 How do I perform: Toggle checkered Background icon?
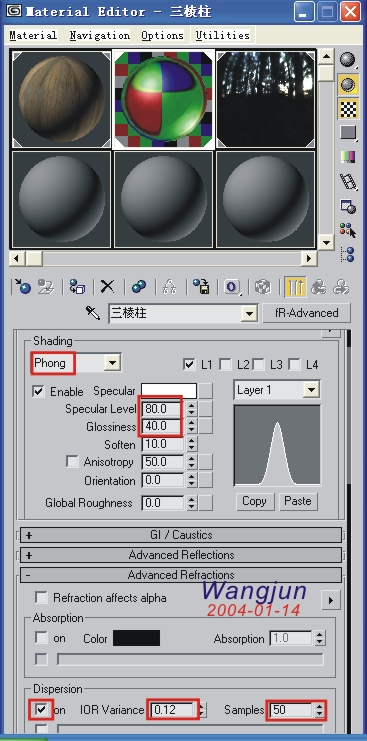click(349, 109)
